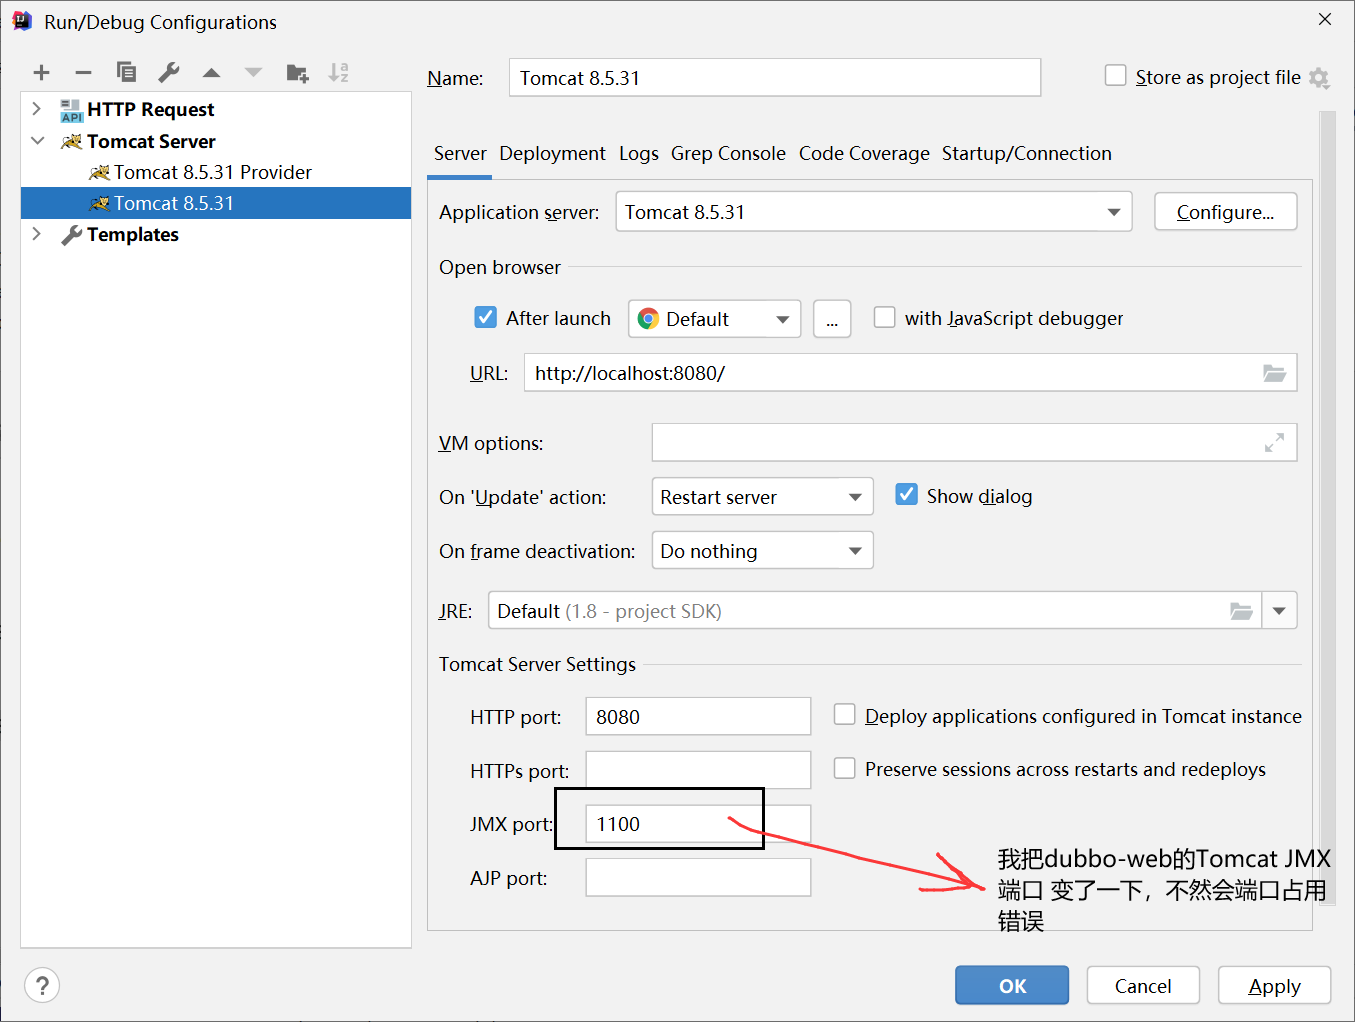Close the Run/Debug Configurations dialog

pos(1325,19)
